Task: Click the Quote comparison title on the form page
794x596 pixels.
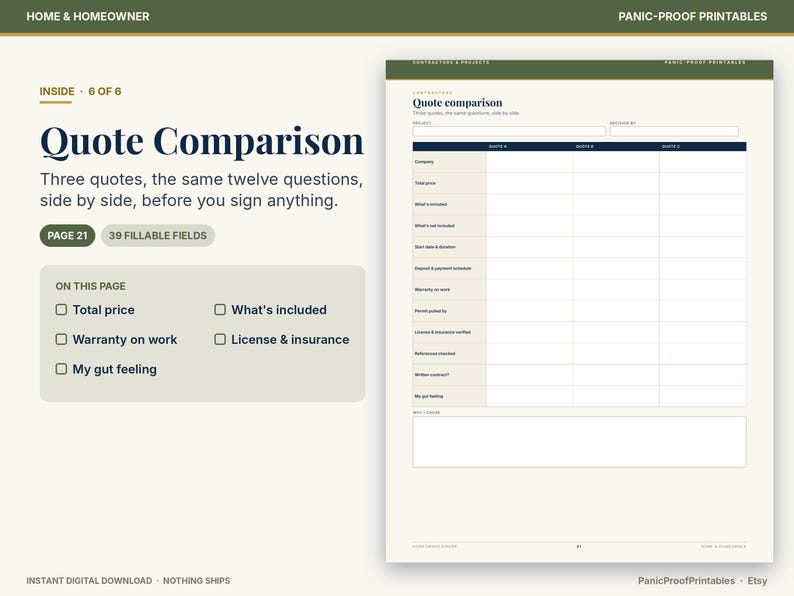Action: click(x=457, y=103)
